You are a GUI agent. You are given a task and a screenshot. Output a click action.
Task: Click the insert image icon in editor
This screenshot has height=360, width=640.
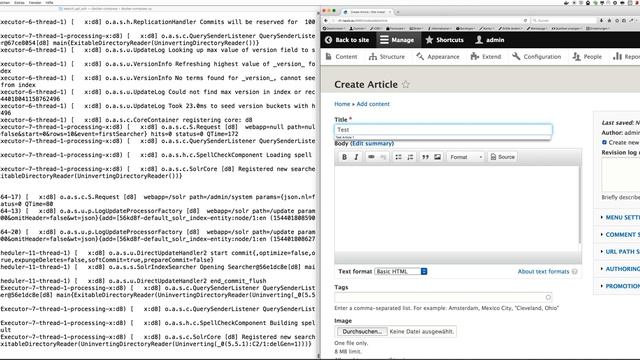(x=437, y=157)
